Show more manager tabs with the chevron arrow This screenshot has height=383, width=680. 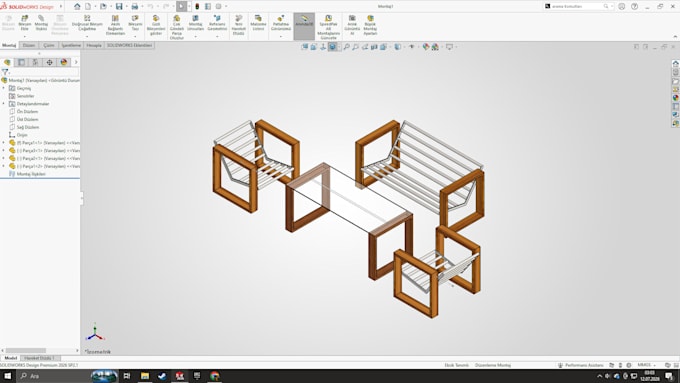click(76, 62)
